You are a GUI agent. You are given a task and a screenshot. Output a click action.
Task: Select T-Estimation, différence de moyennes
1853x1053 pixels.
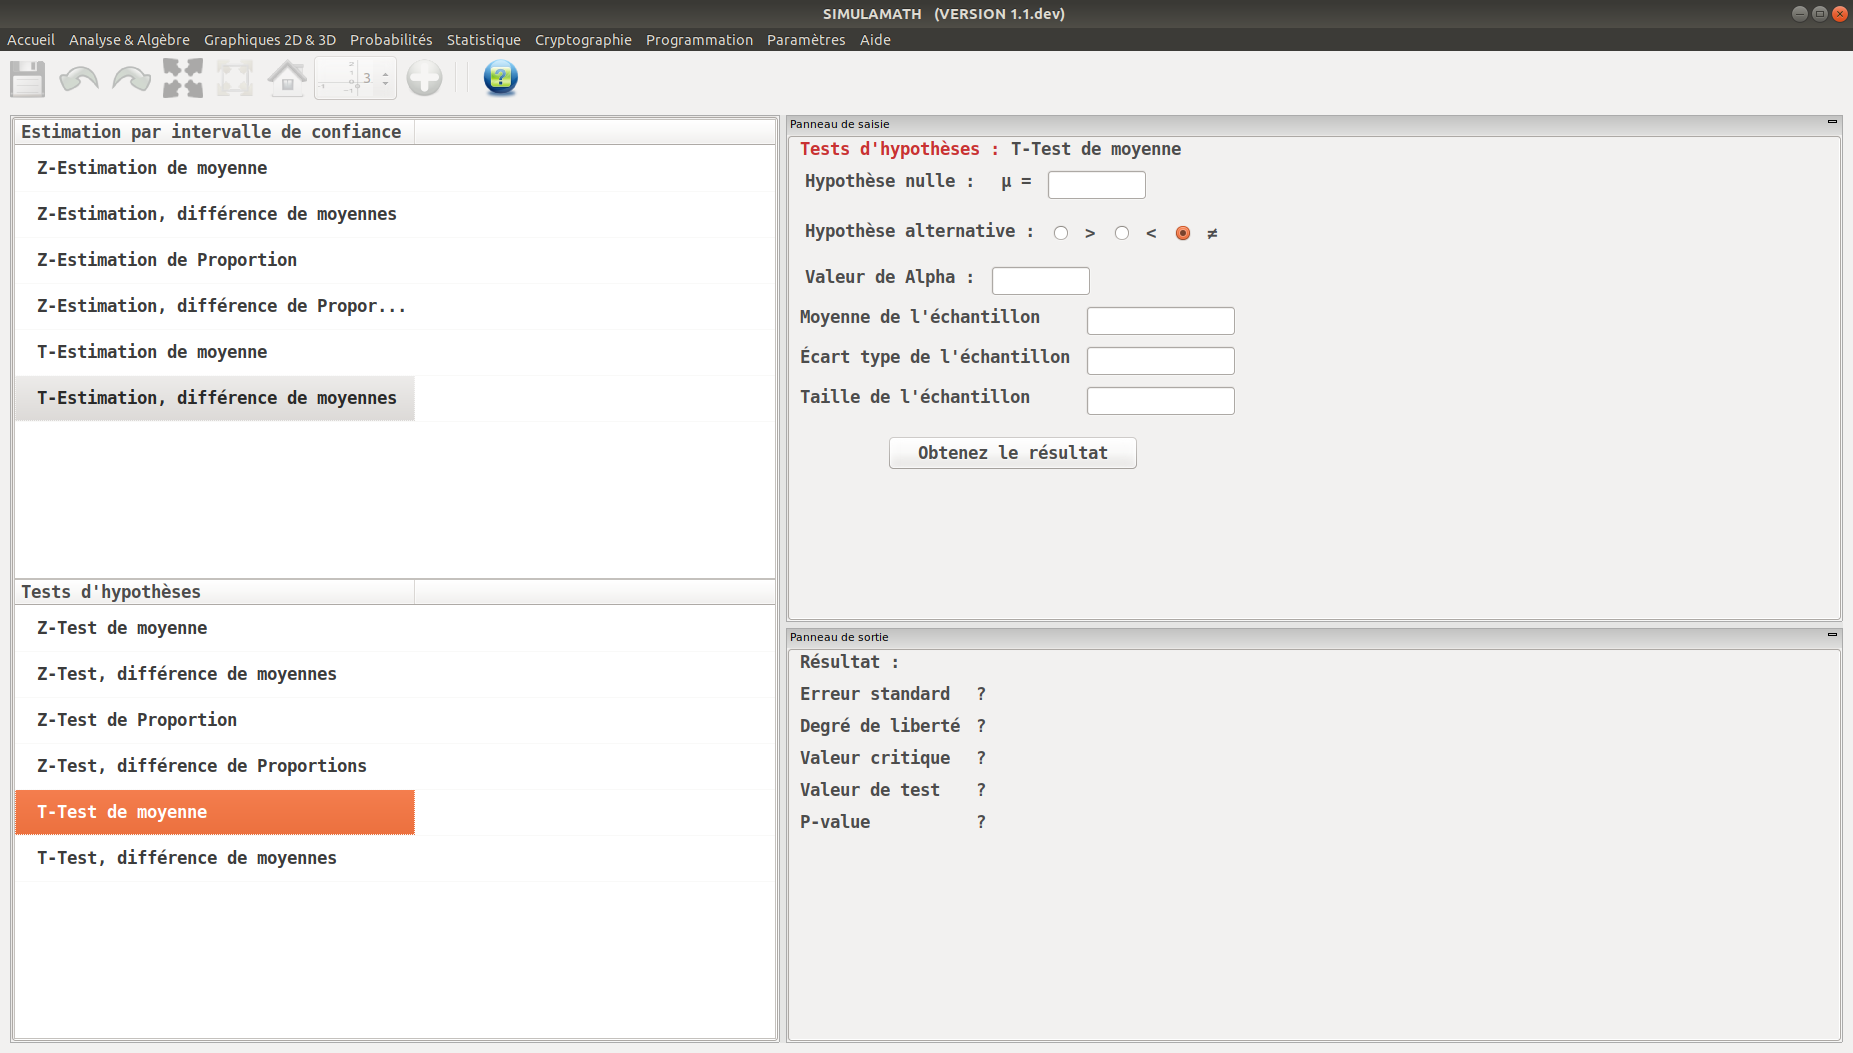pos(215,398)
